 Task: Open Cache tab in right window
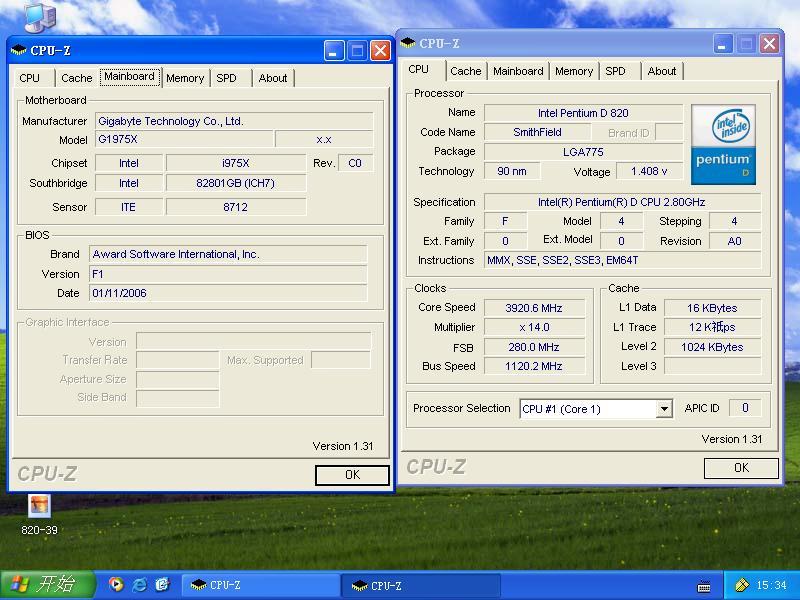(466, 71)
